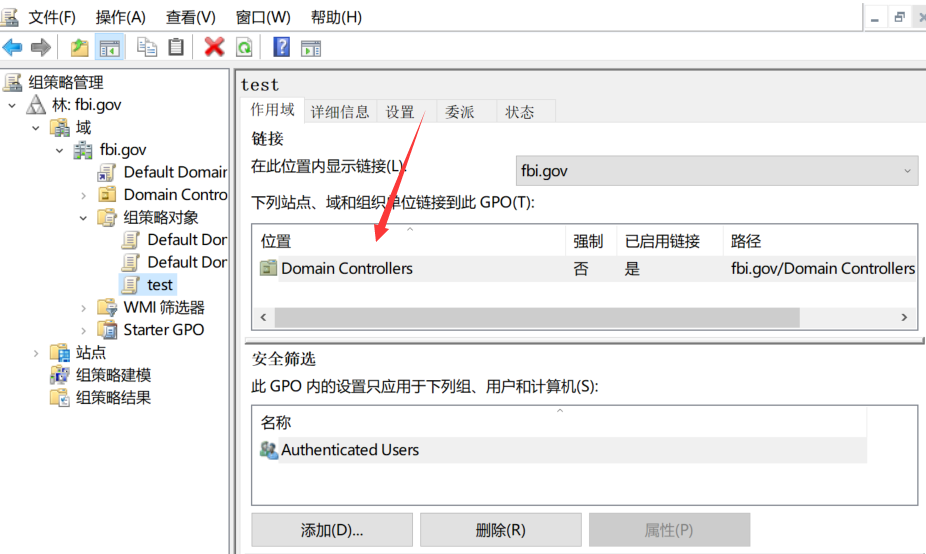Screen dimensions: 926x554
Task: Click the 删除(R) button
Action: point(500,530)
